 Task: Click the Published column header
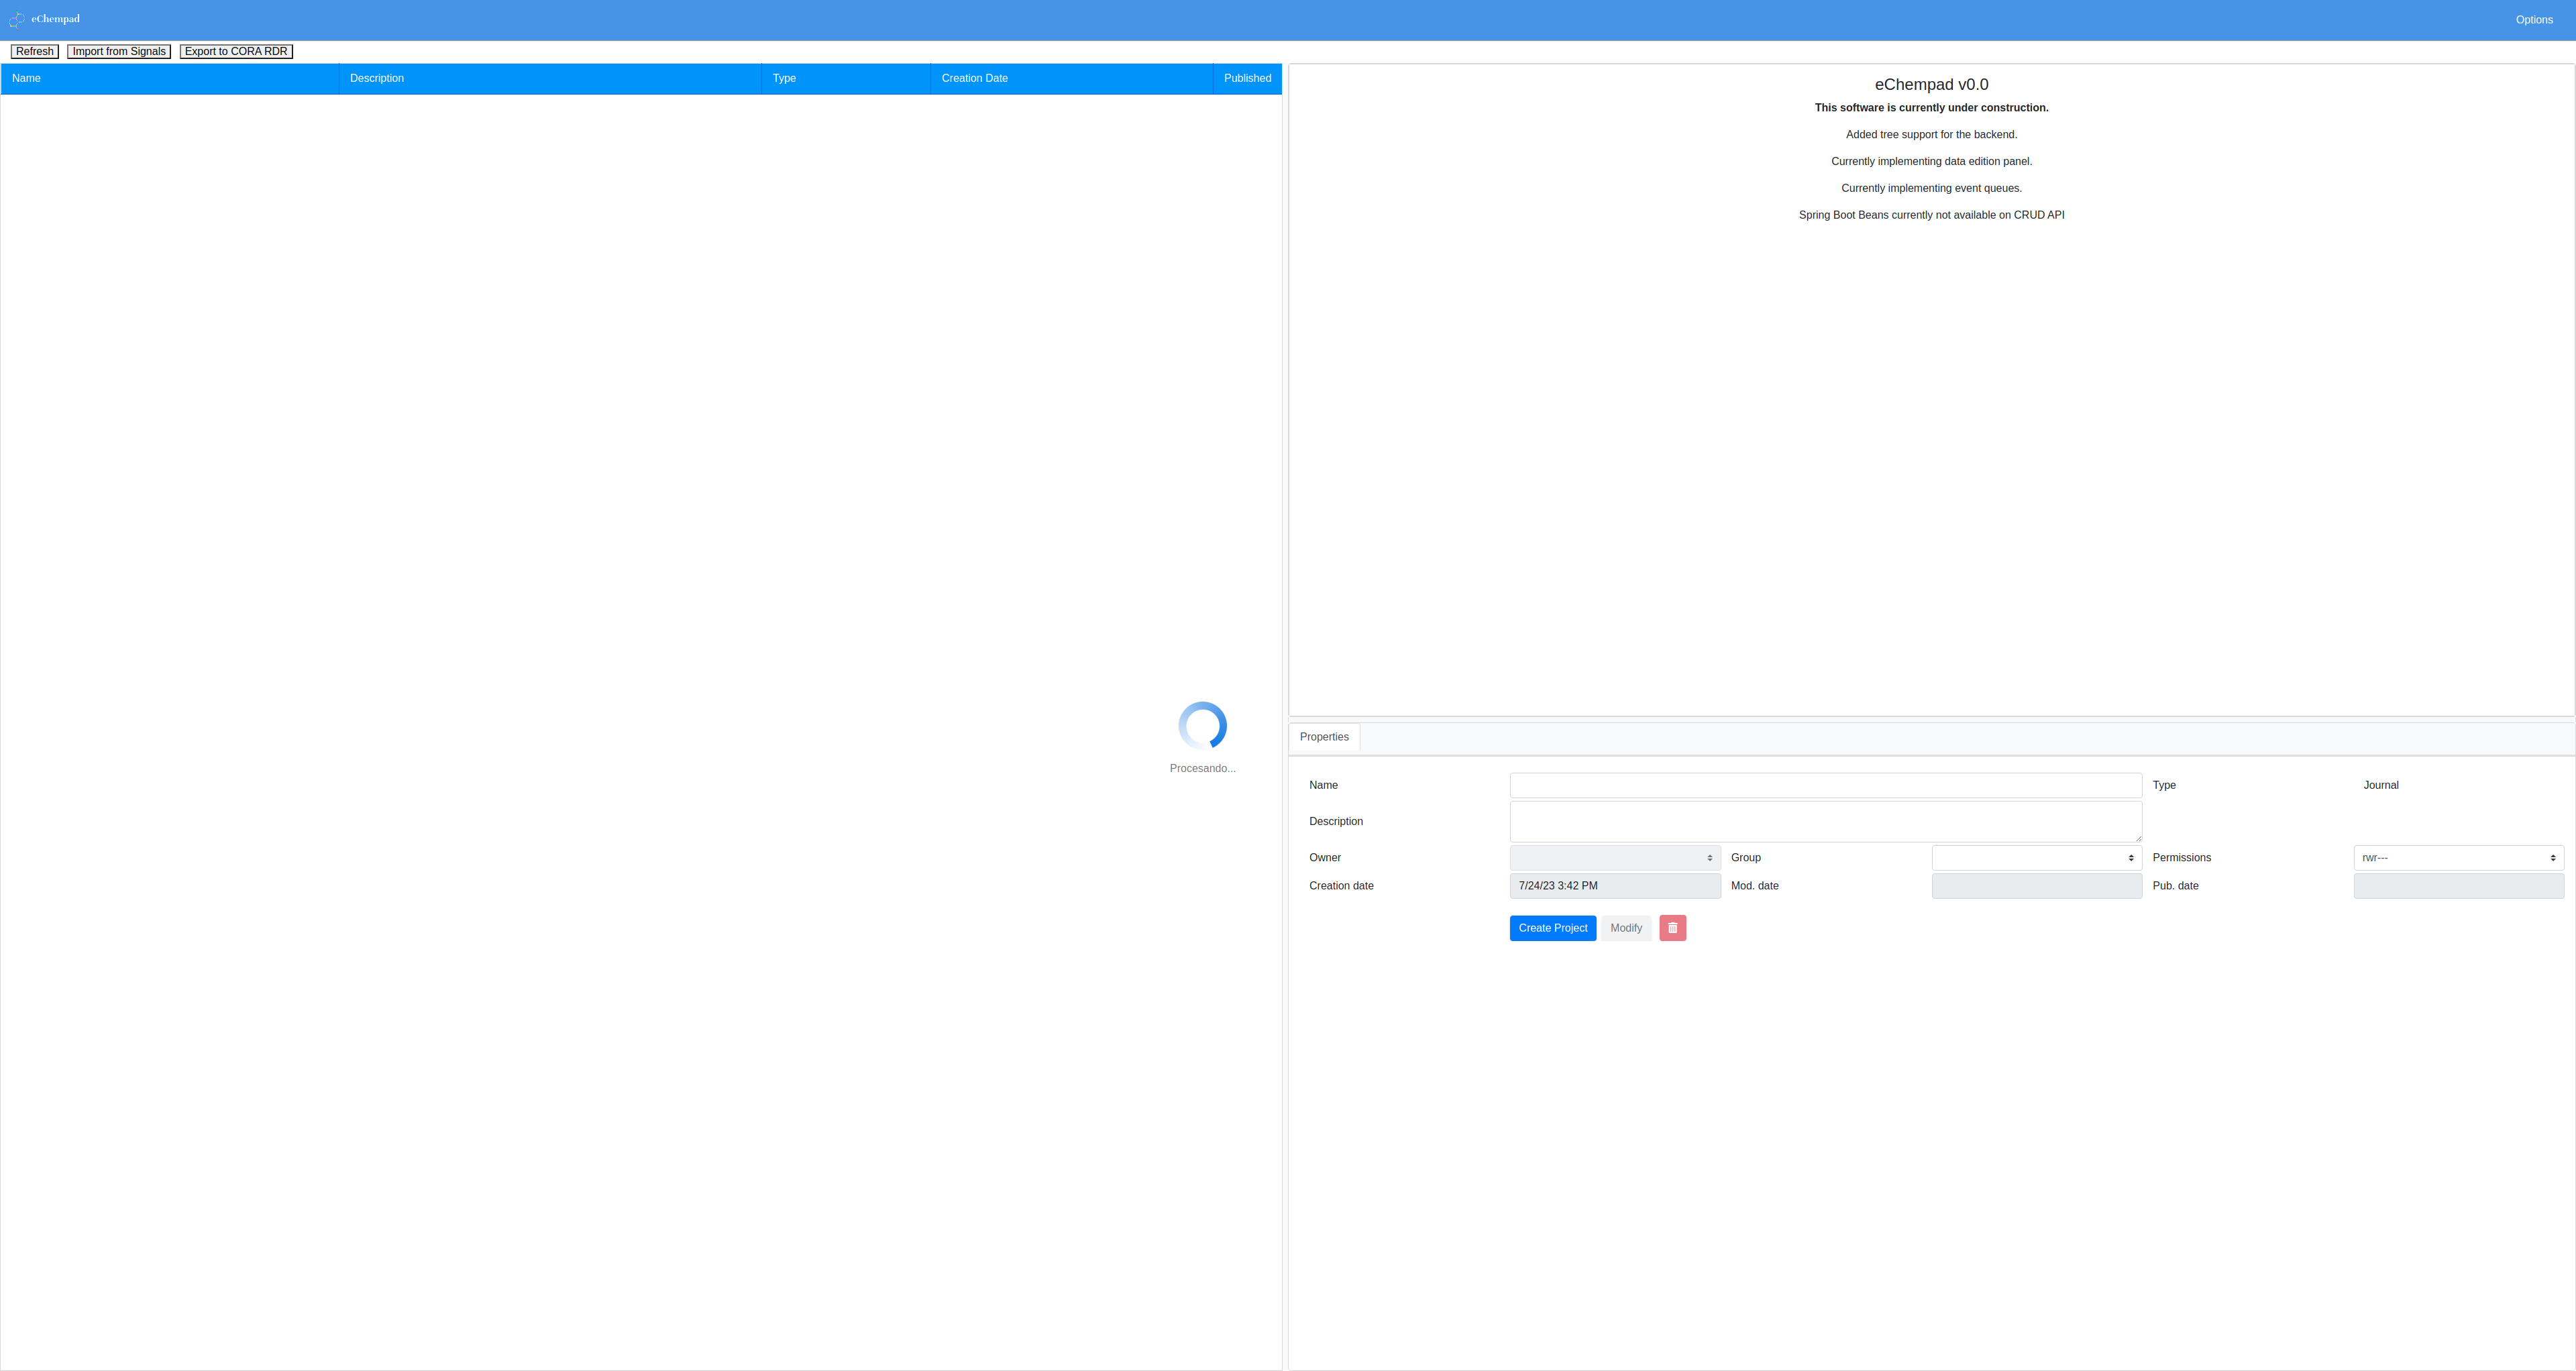(1247, 78)
